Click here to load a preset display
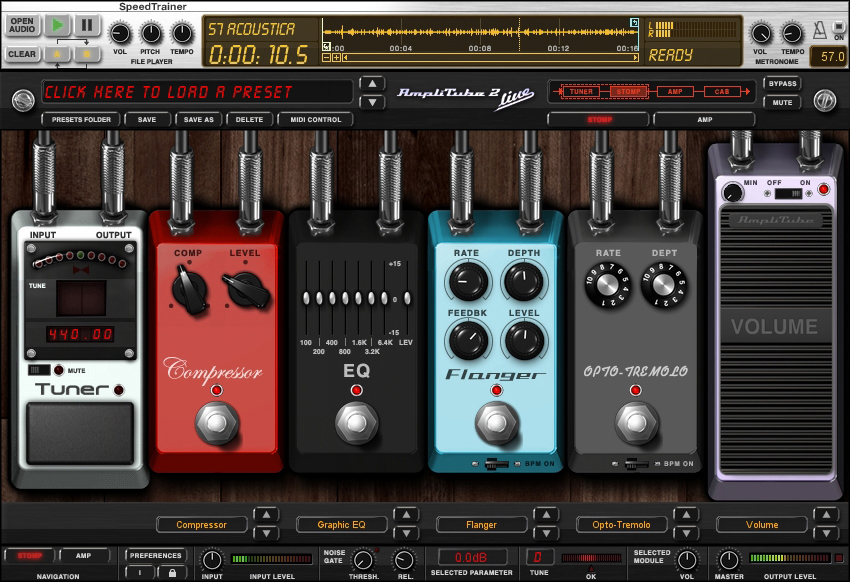Viewport: 850px width, 582px height. 197,92
